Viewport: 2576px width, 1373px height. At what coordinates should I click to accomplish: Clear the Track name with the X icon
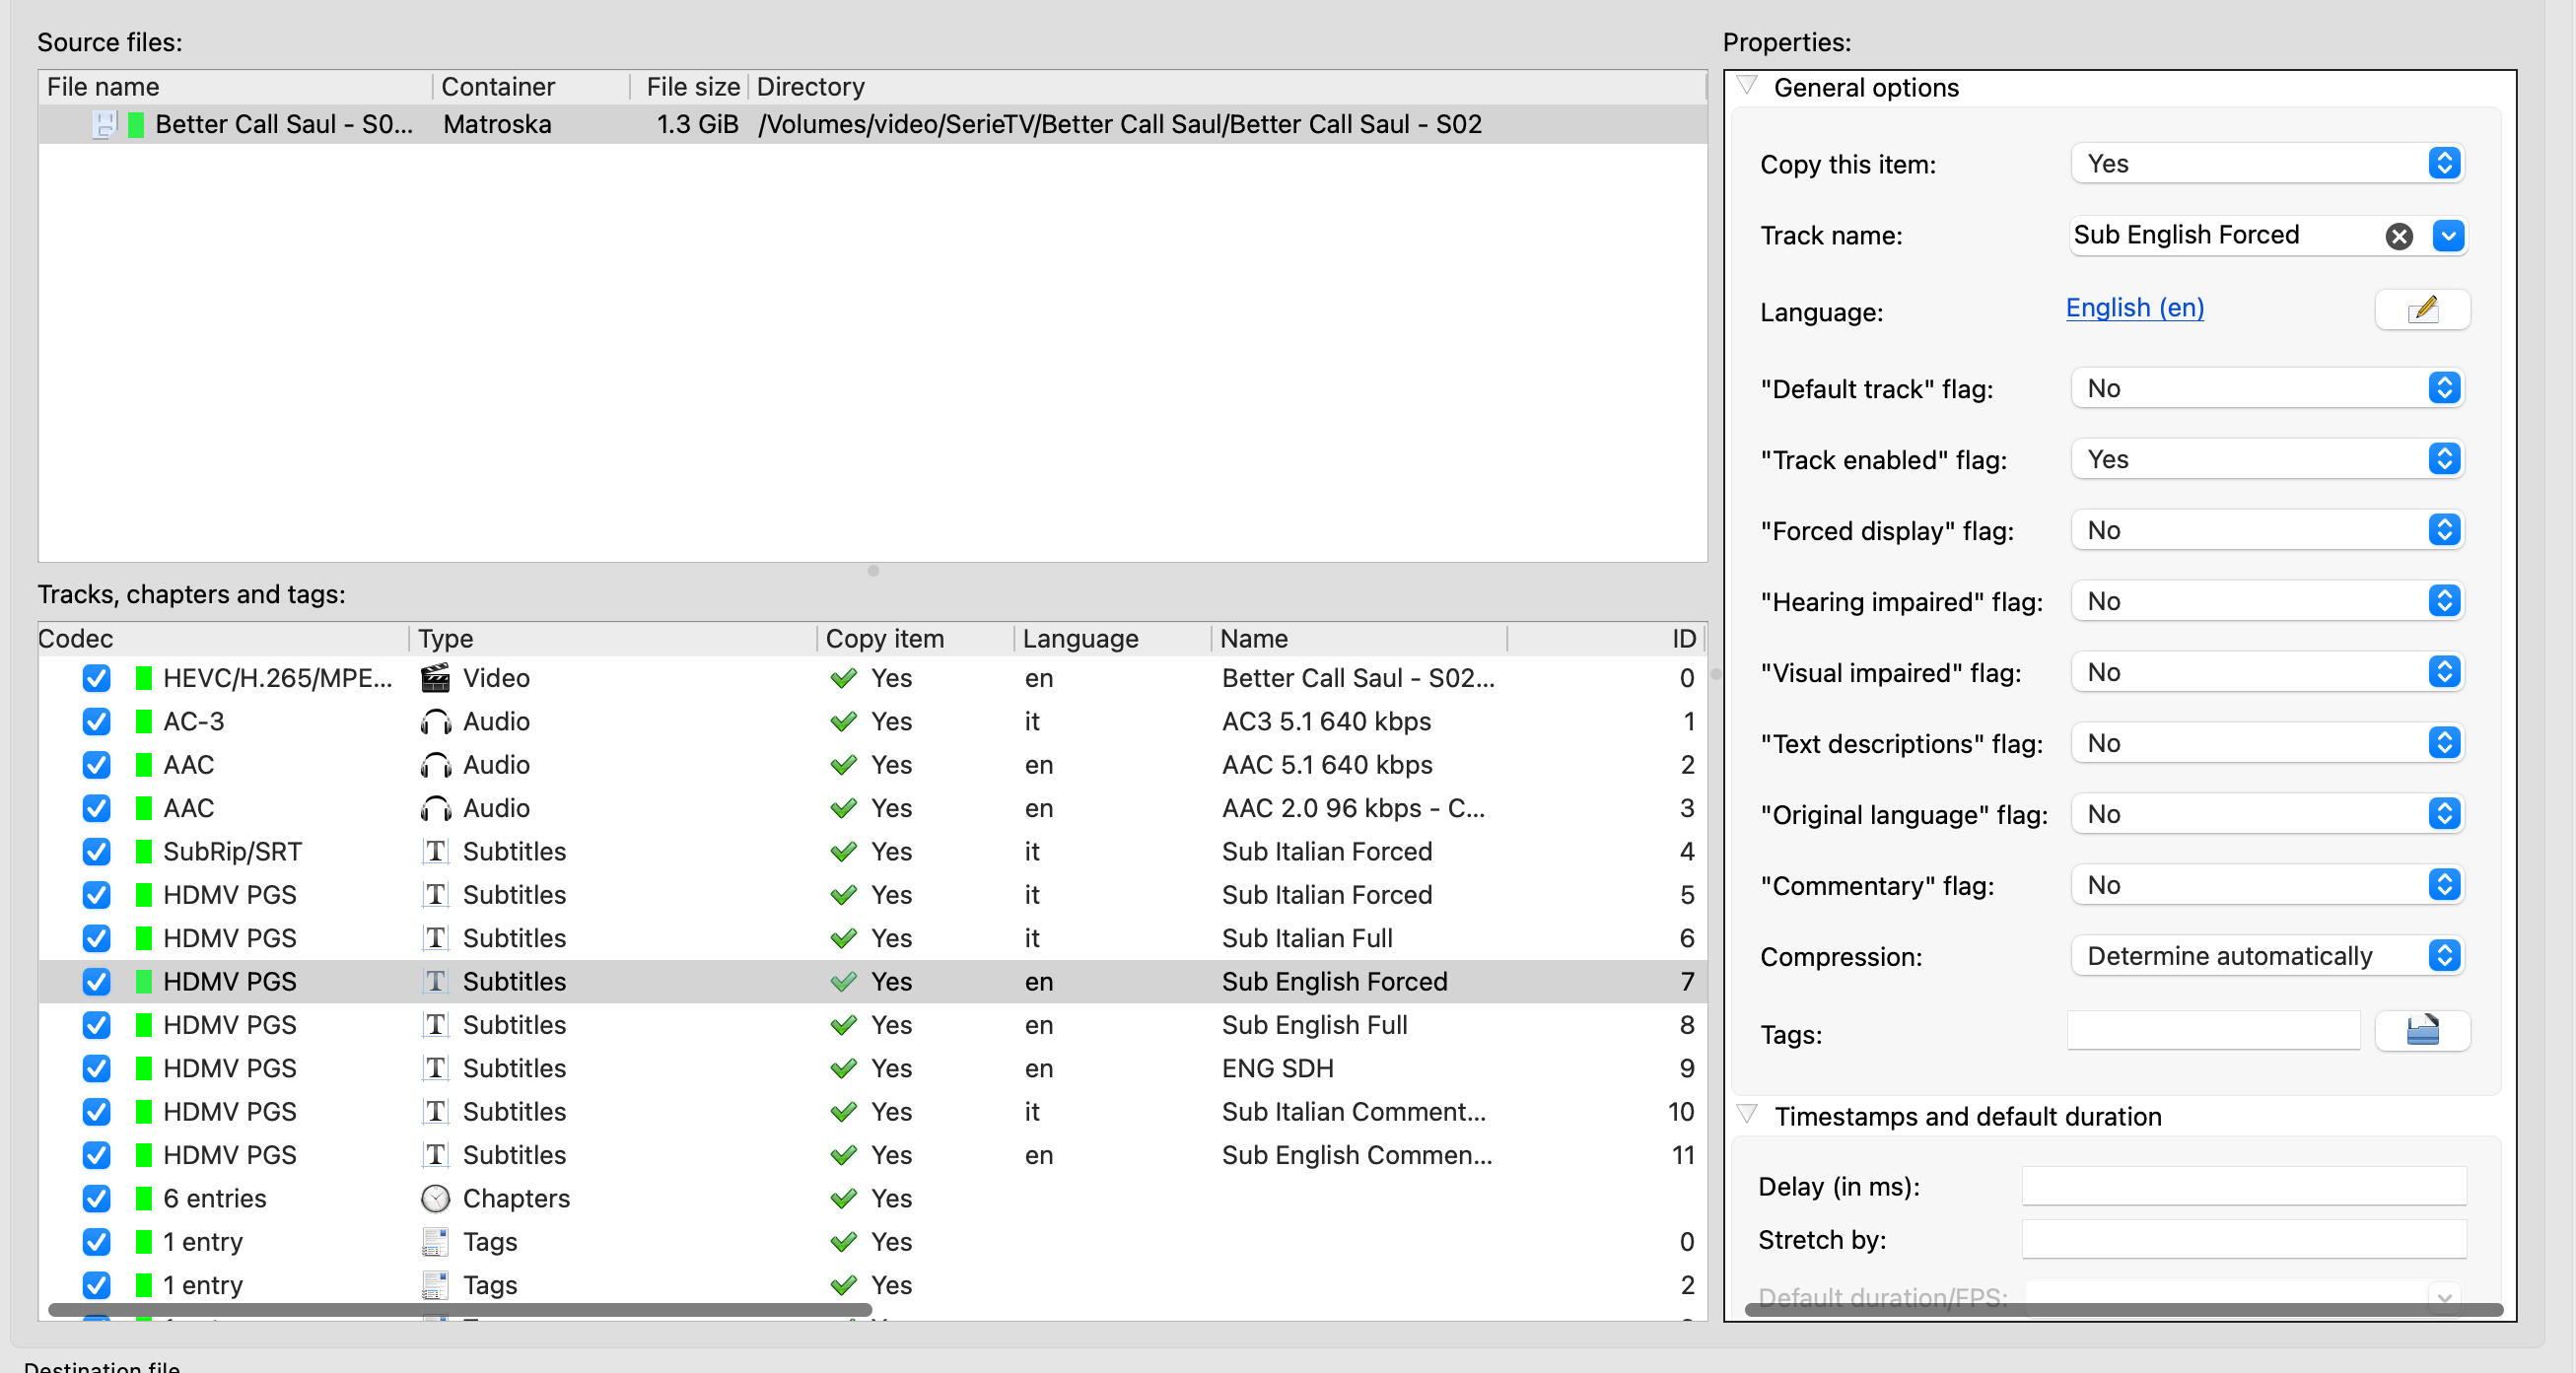click(2398, 236)
